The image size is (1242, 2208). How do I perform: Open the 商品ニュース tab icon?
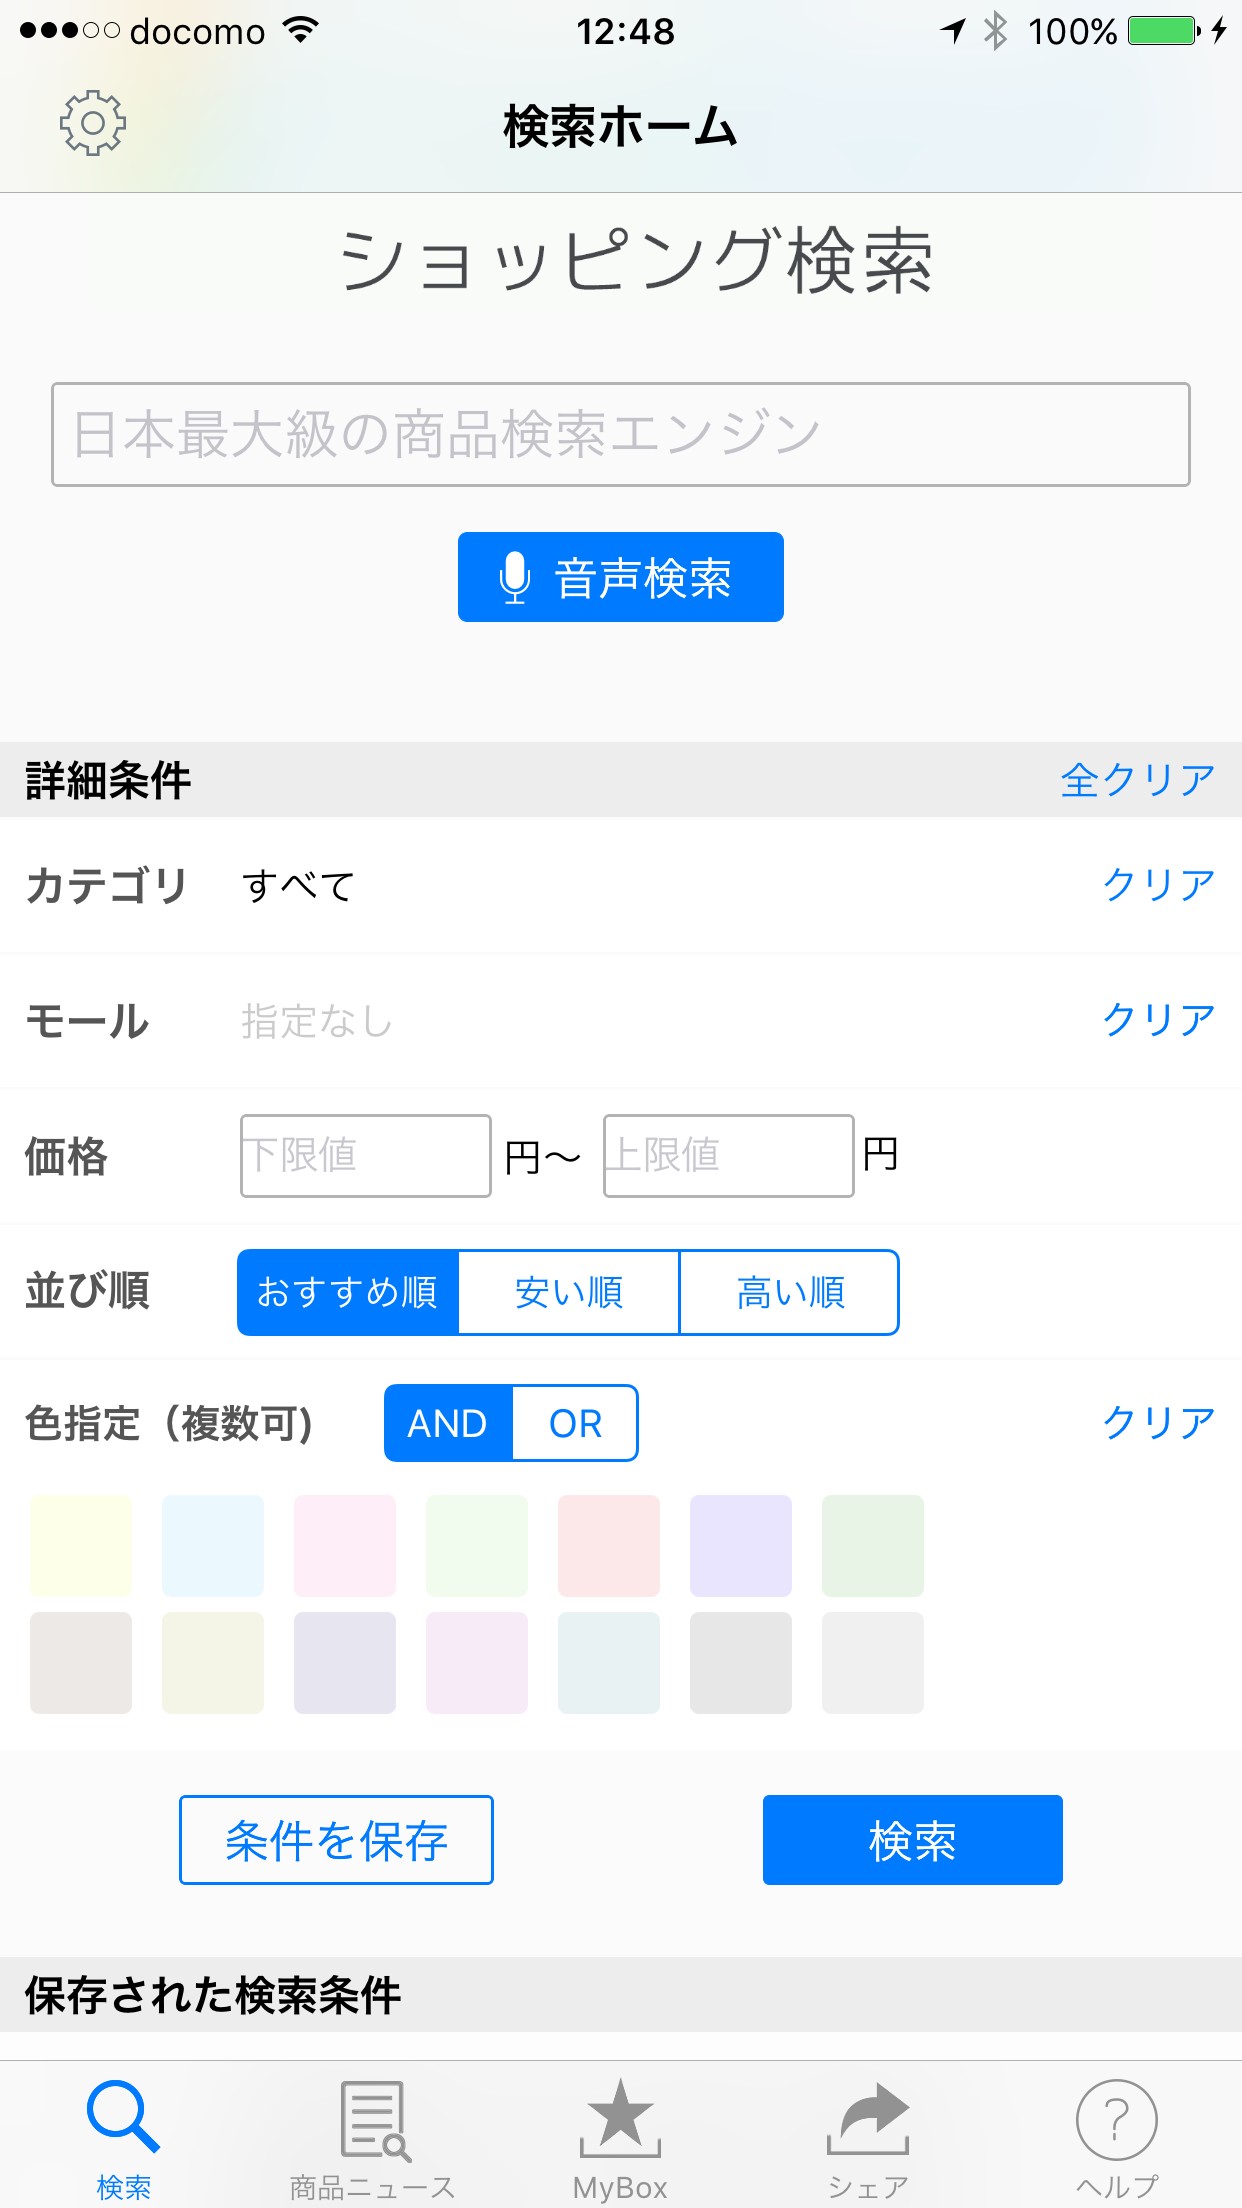coord(373,2120)
